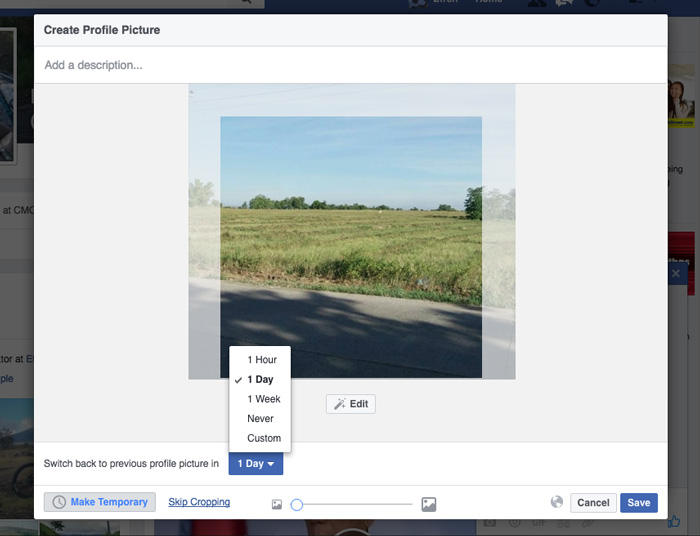The width and height of the screenshot is (700, 536).
Task: Close the blue side panel with X
Action: coord(676,274)
